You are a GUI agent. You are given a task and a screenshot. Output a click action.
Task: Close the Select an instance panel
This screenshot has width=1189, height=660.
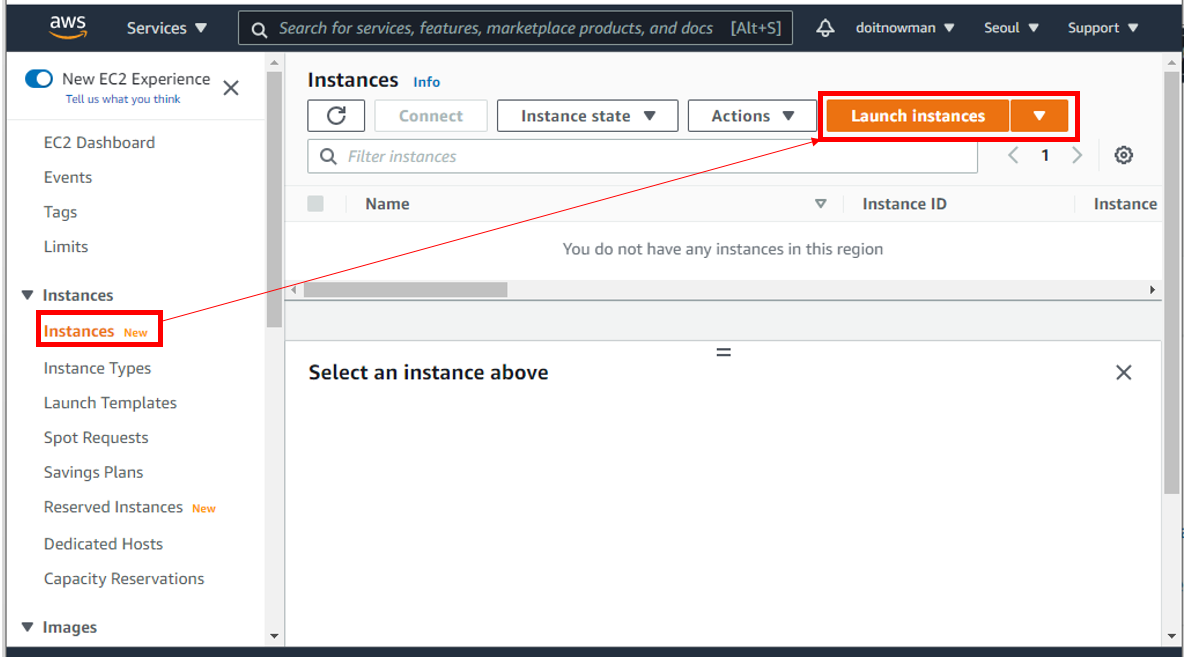pyautogui.click(x=1123, y=372)
